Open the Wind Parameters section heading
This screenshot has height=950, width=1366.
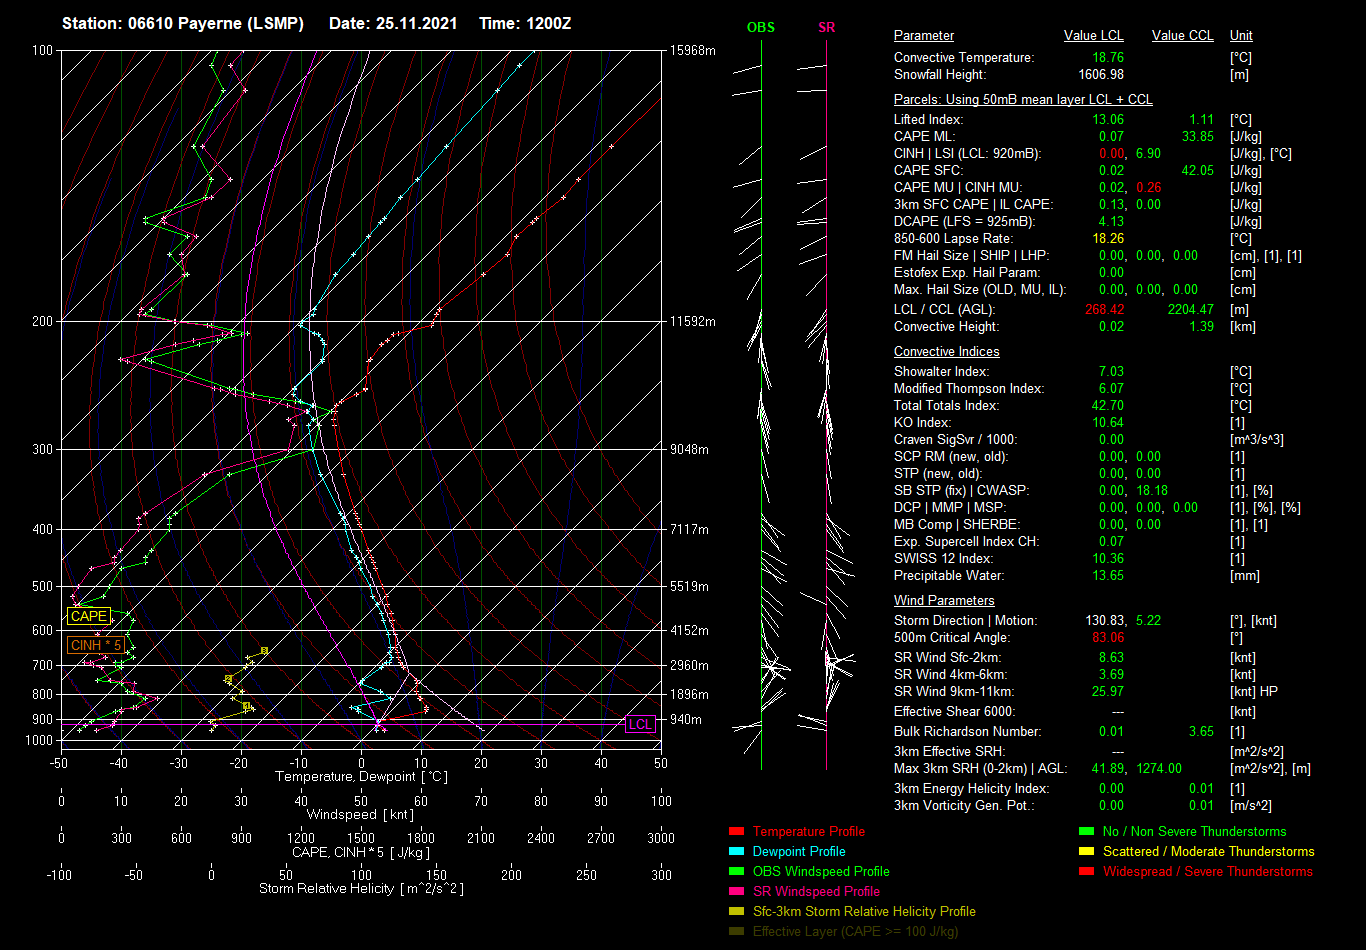(943, 601)
